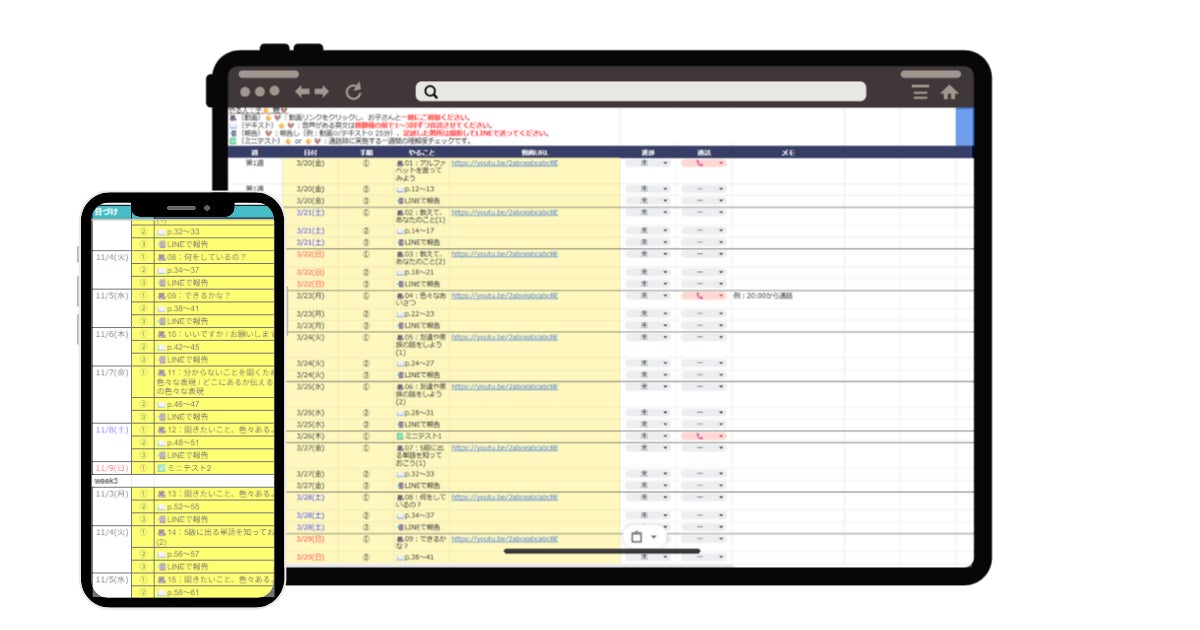Screen dimensions: 1200x630
Task: Click green check icon beside ミニテスト2 on phone
Action: 162,468
